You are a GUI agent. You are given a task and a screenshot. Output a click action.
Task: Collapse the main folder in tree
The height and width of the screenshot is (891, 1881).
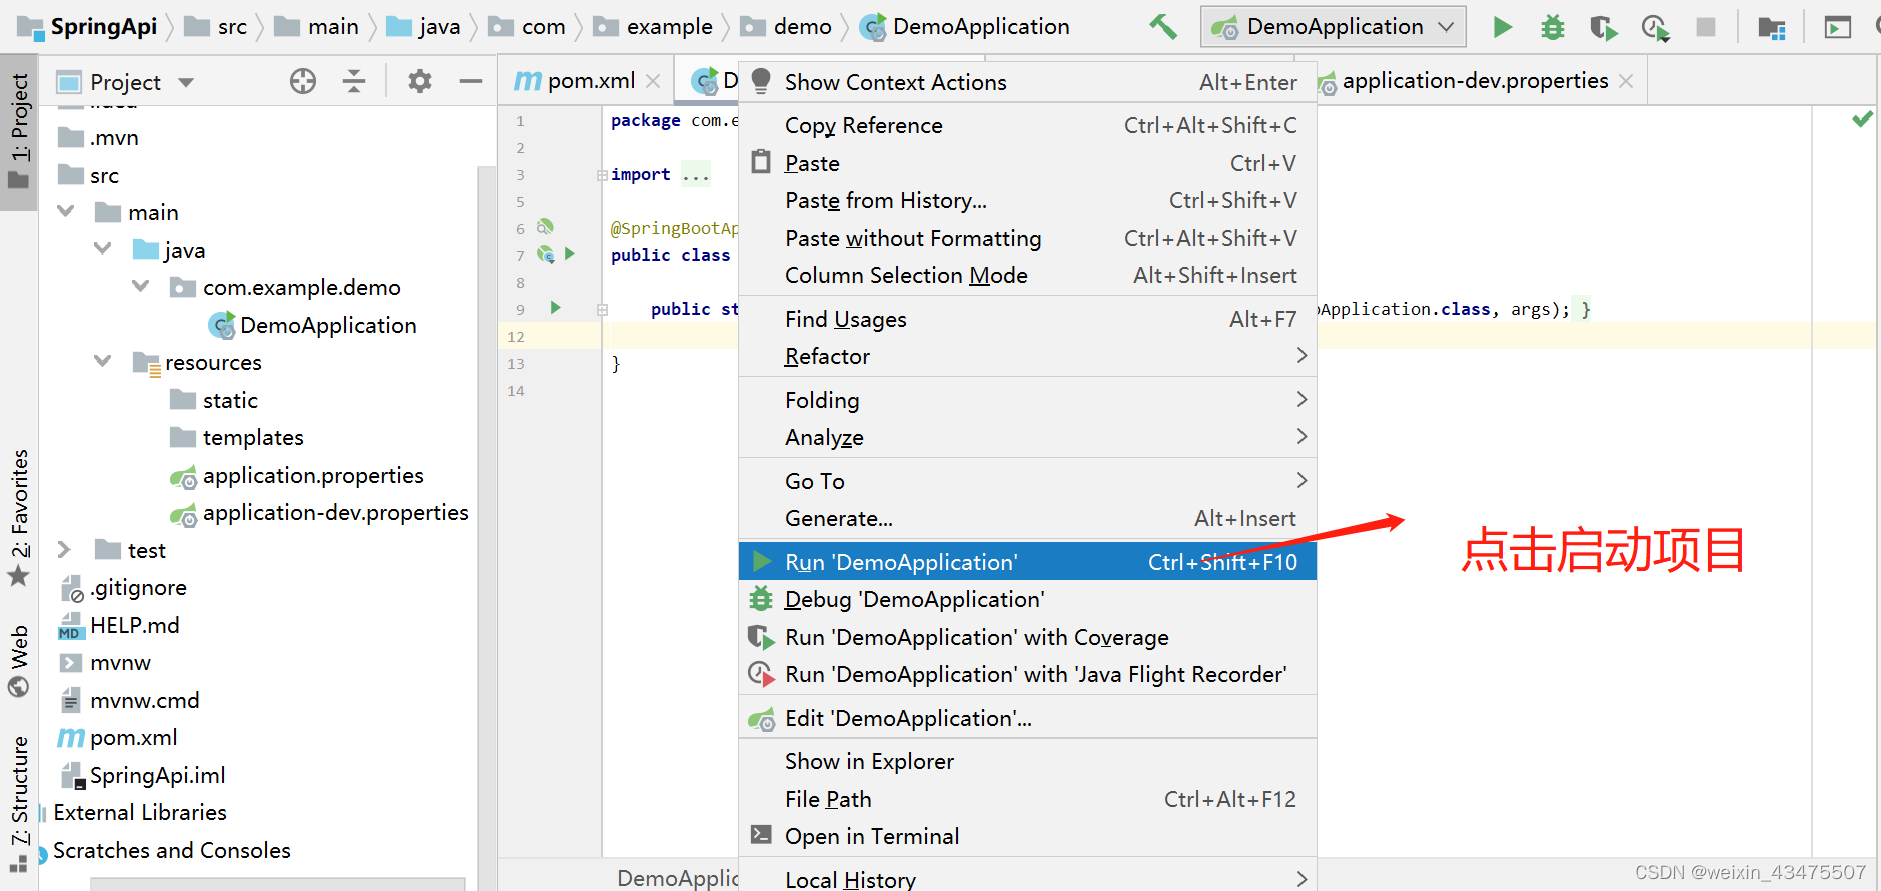(66, 212)
